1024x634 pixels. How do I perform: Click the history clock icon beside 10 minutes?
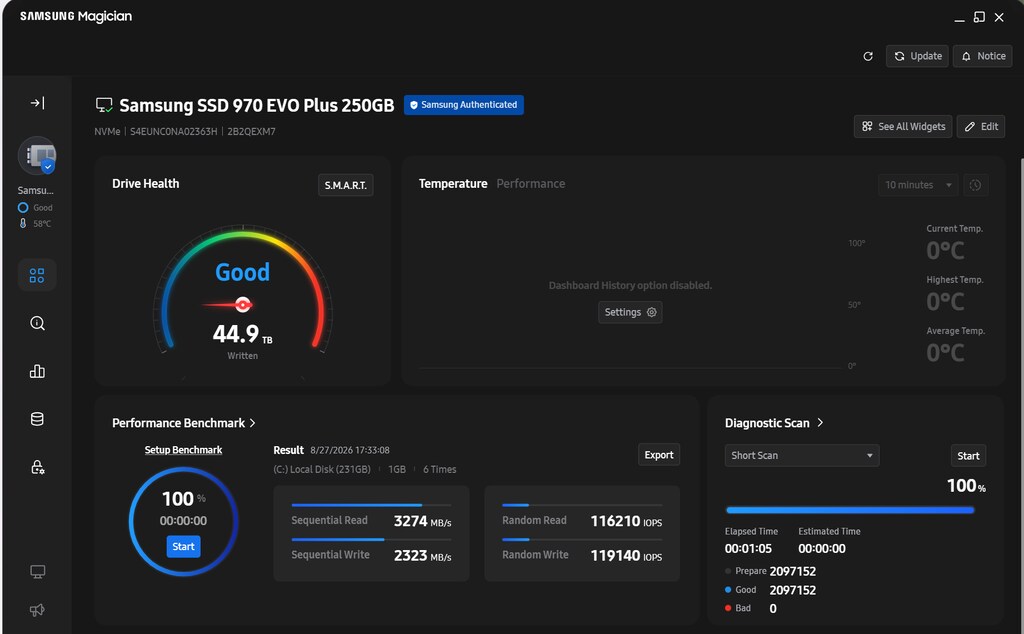(975, 185)
